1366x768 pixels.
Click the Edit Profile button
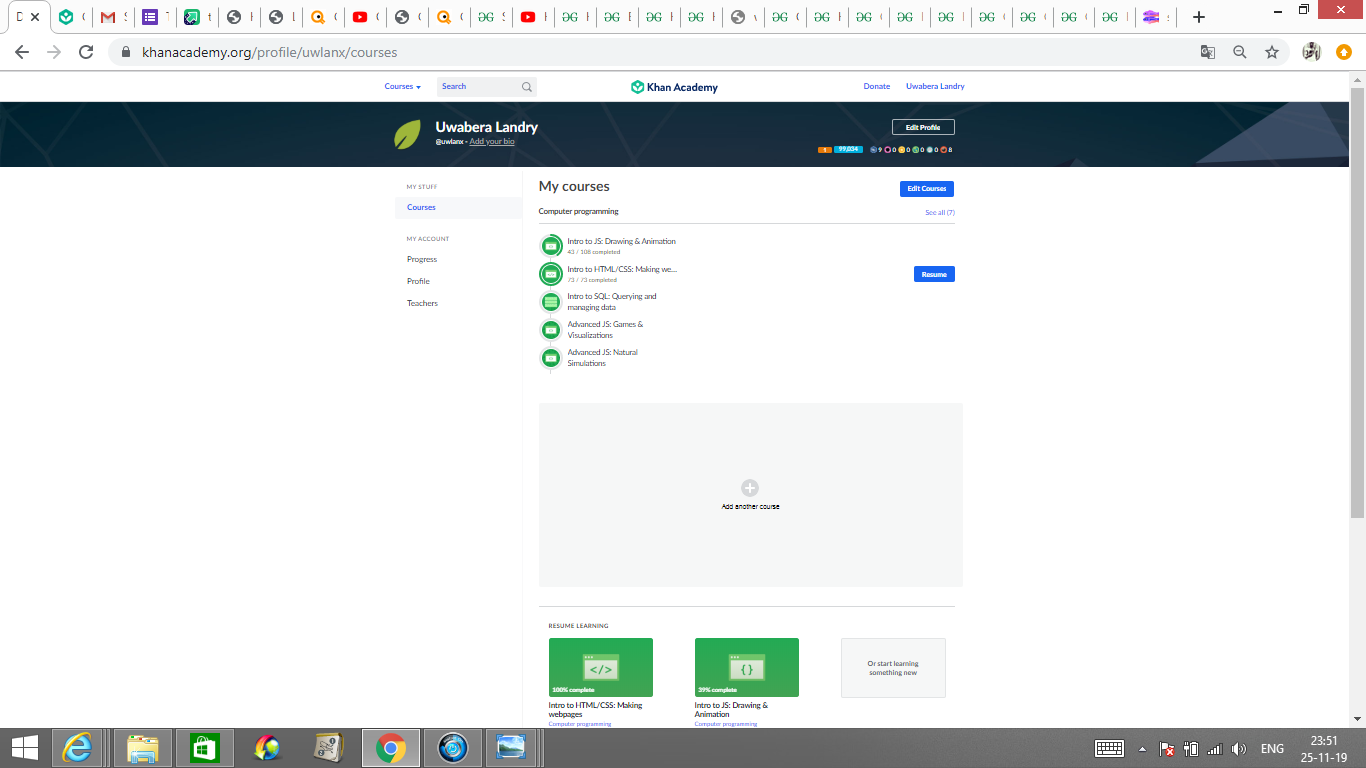pyautogui.click(x=923, y=127)
